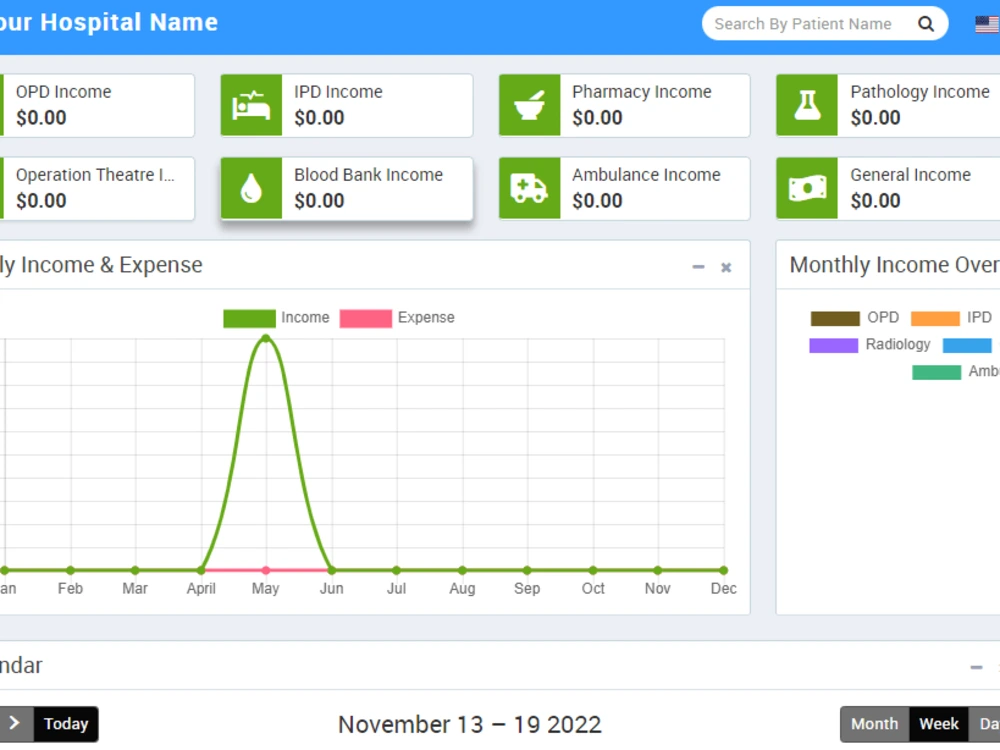Switch the calendar to Month view
The width and height of the screenshot is (1000, 750).
tap(874, 723)
